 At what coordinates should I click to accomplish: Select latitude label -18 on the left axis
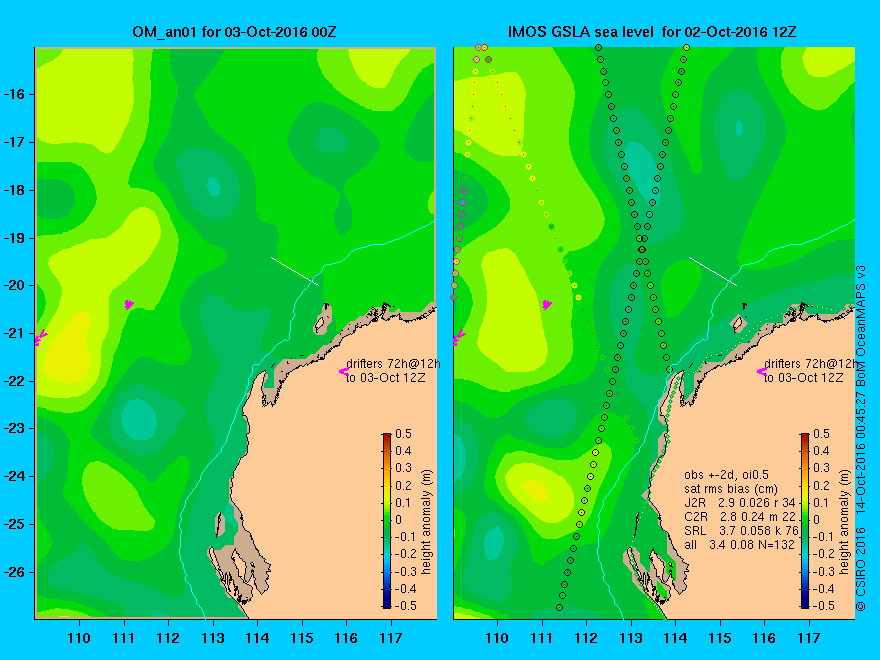16,190
